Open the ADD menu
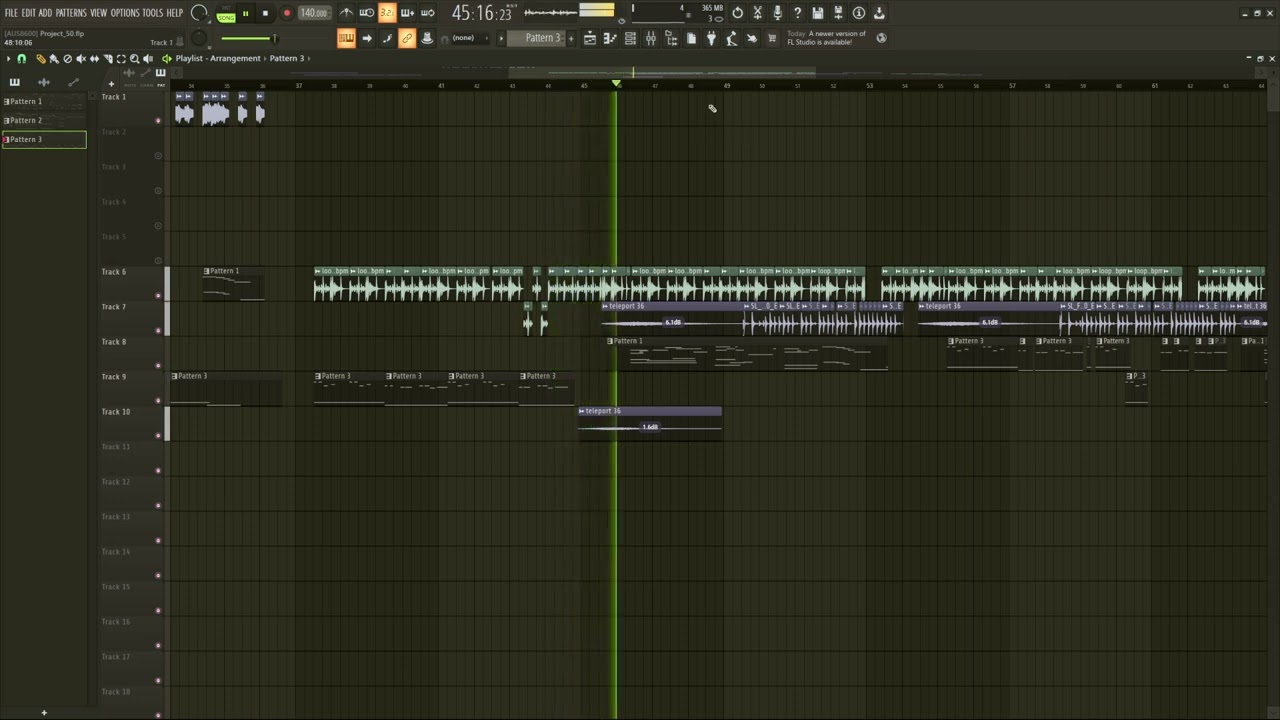Image resolution: width=1280 pixels, height=720 pixels. pyautogui.click(x=45, y=13)
